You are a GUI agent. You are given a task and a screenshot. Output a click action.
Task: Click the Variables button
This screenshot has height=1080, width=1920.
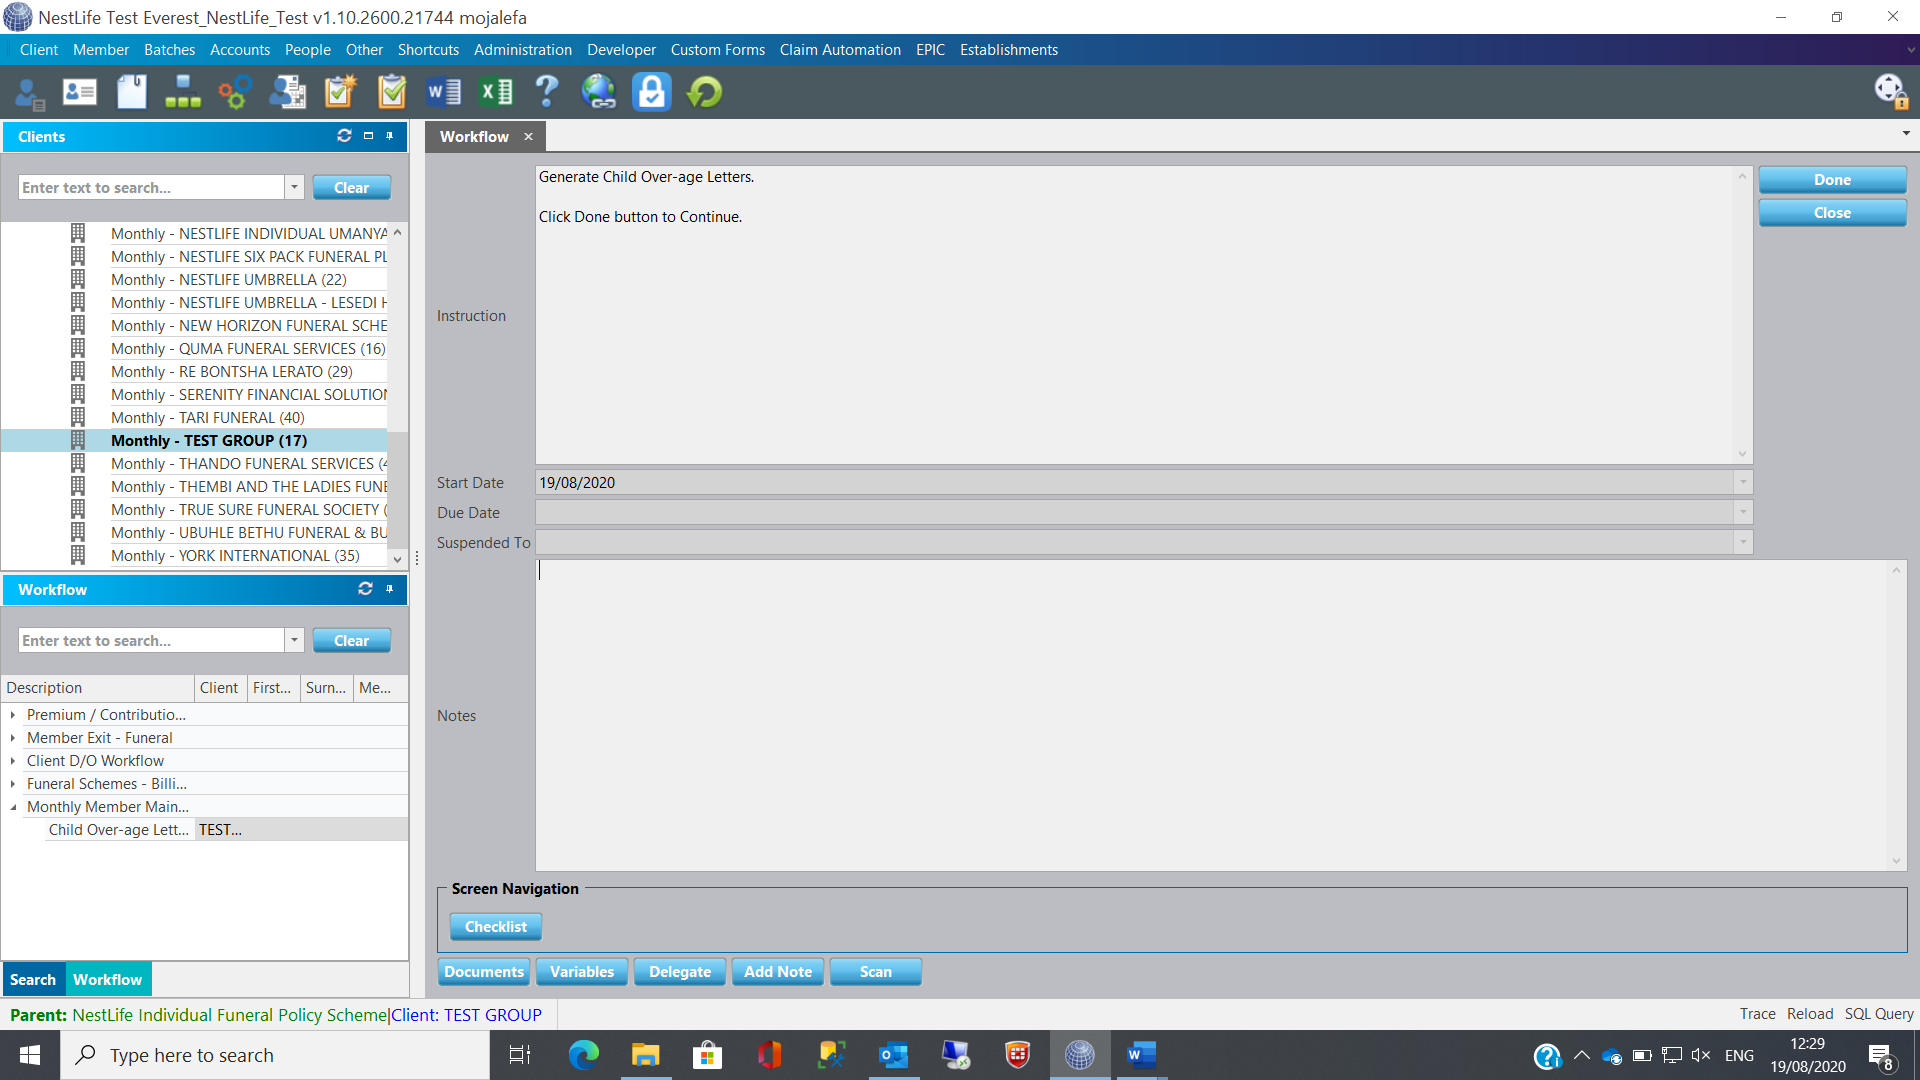[x=582, y=972]
